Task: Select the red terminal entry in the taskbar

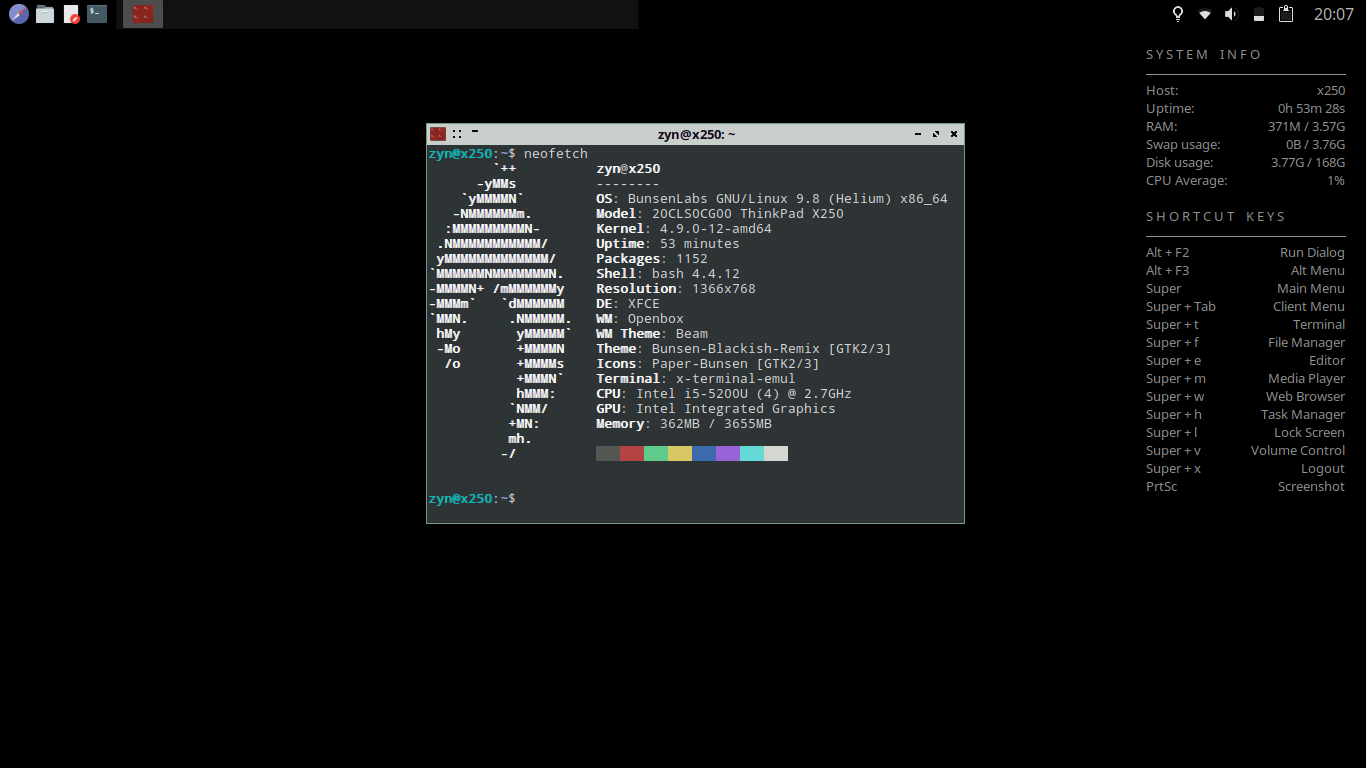Action: (143, 14)
